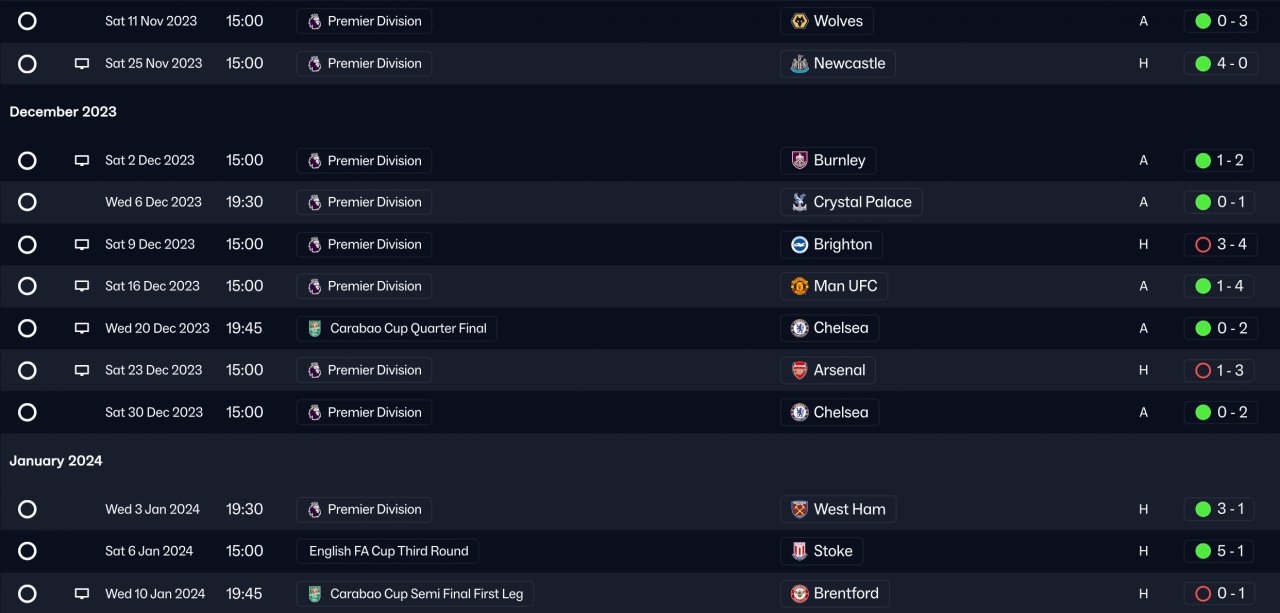Click the Stoke club crest icon

(799, 551)
